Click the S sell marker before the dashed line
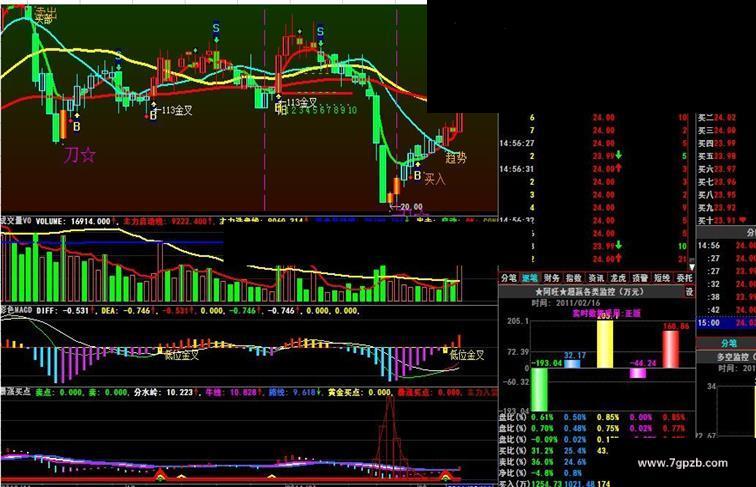The width and height of the screenshot is (756, 487). coord(216,29)
